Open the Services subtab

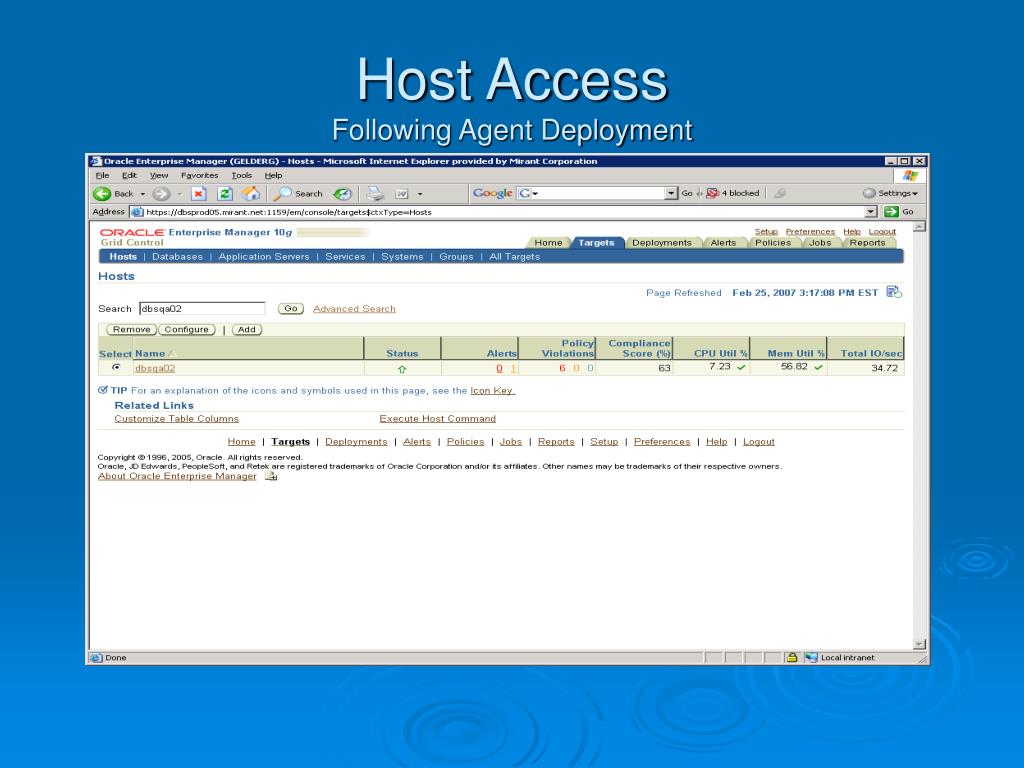[345, 257]
